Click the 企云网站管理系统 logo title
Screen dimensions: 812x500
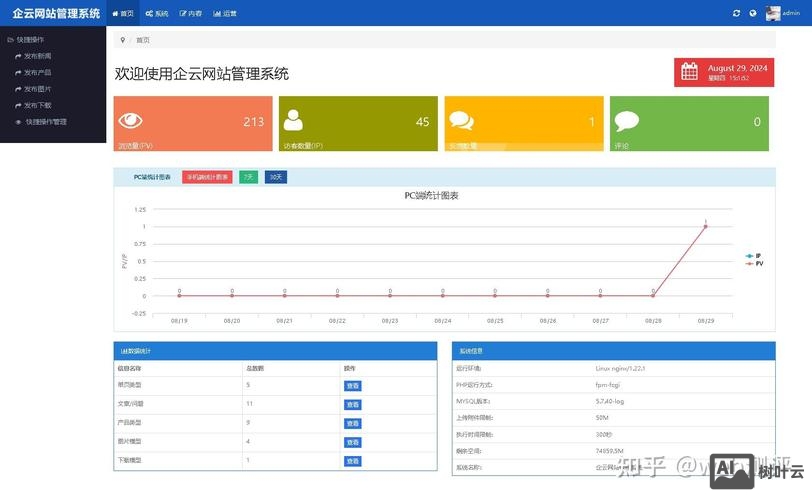click(56, 13)
